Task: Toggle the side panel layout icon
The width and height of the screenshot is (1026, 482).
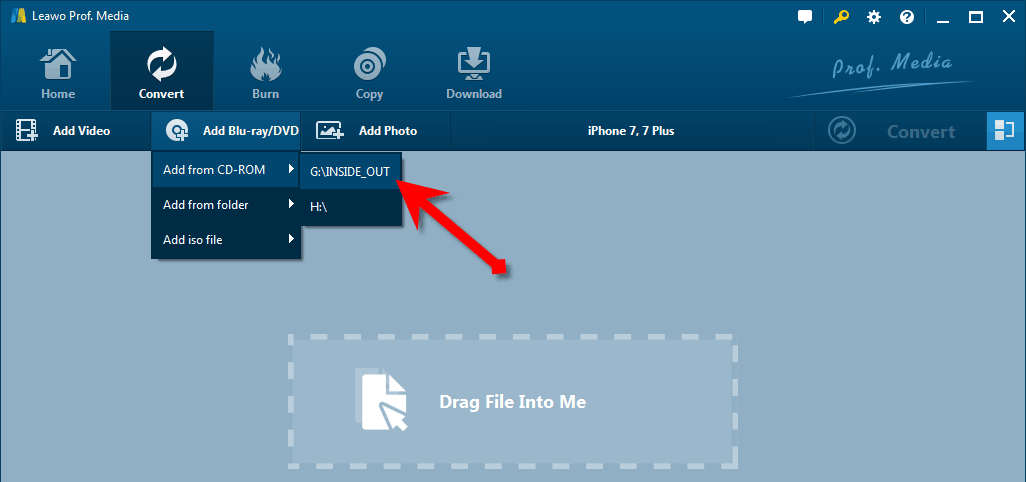Action: pos(1004,131)
